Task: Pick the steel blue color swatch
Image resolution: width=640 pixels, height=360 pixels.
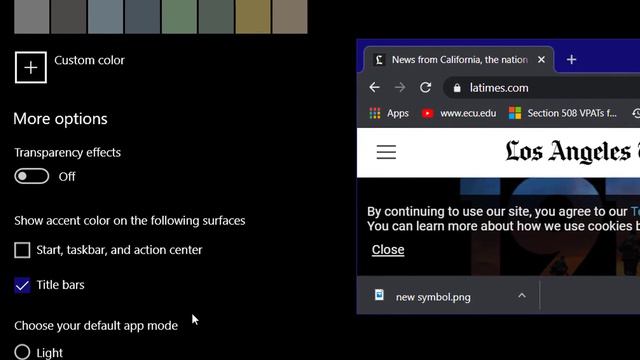Action: tap(105, 16)
